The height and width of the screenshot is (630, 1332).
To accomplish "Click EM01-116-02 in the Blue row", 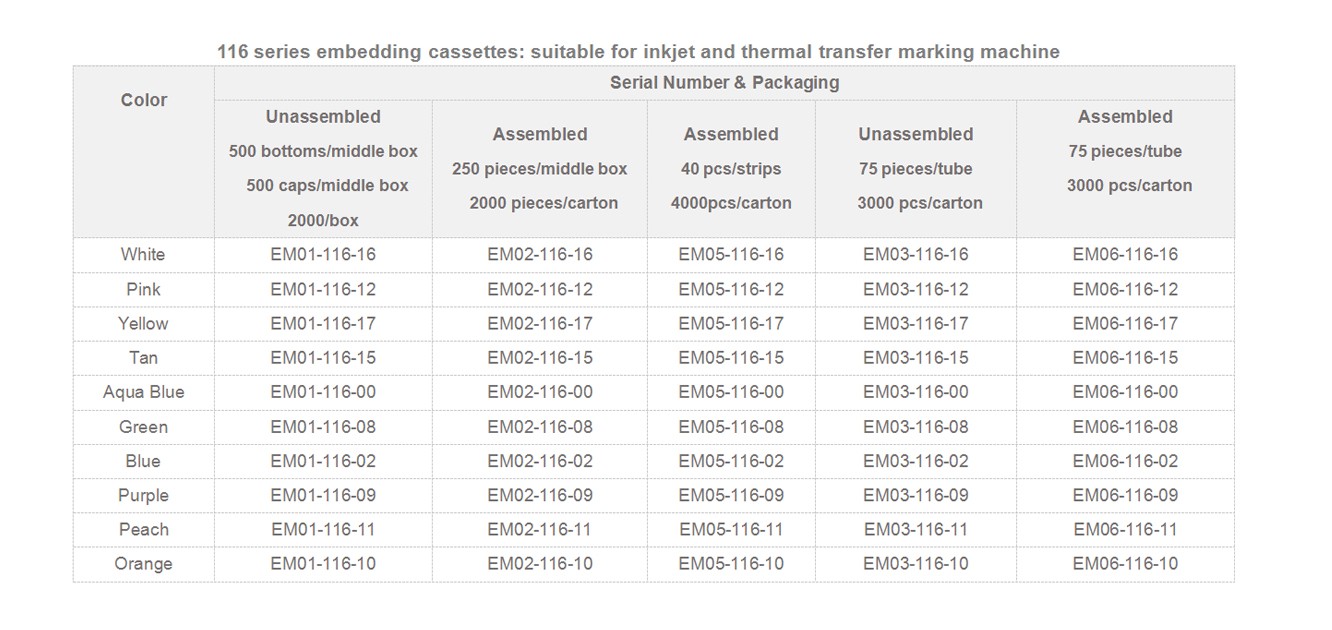I will click(x=323, y=461).
